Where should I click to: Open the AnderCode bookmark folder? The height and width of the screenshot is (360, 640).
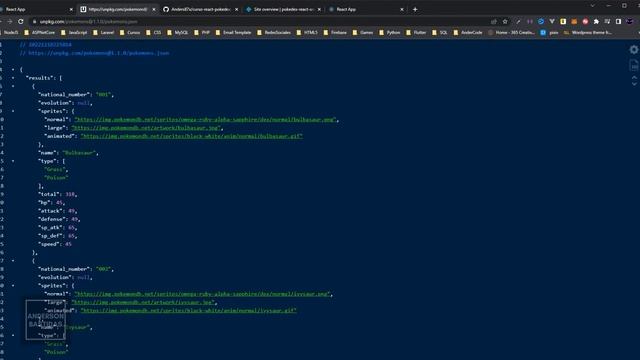(468, 32)
